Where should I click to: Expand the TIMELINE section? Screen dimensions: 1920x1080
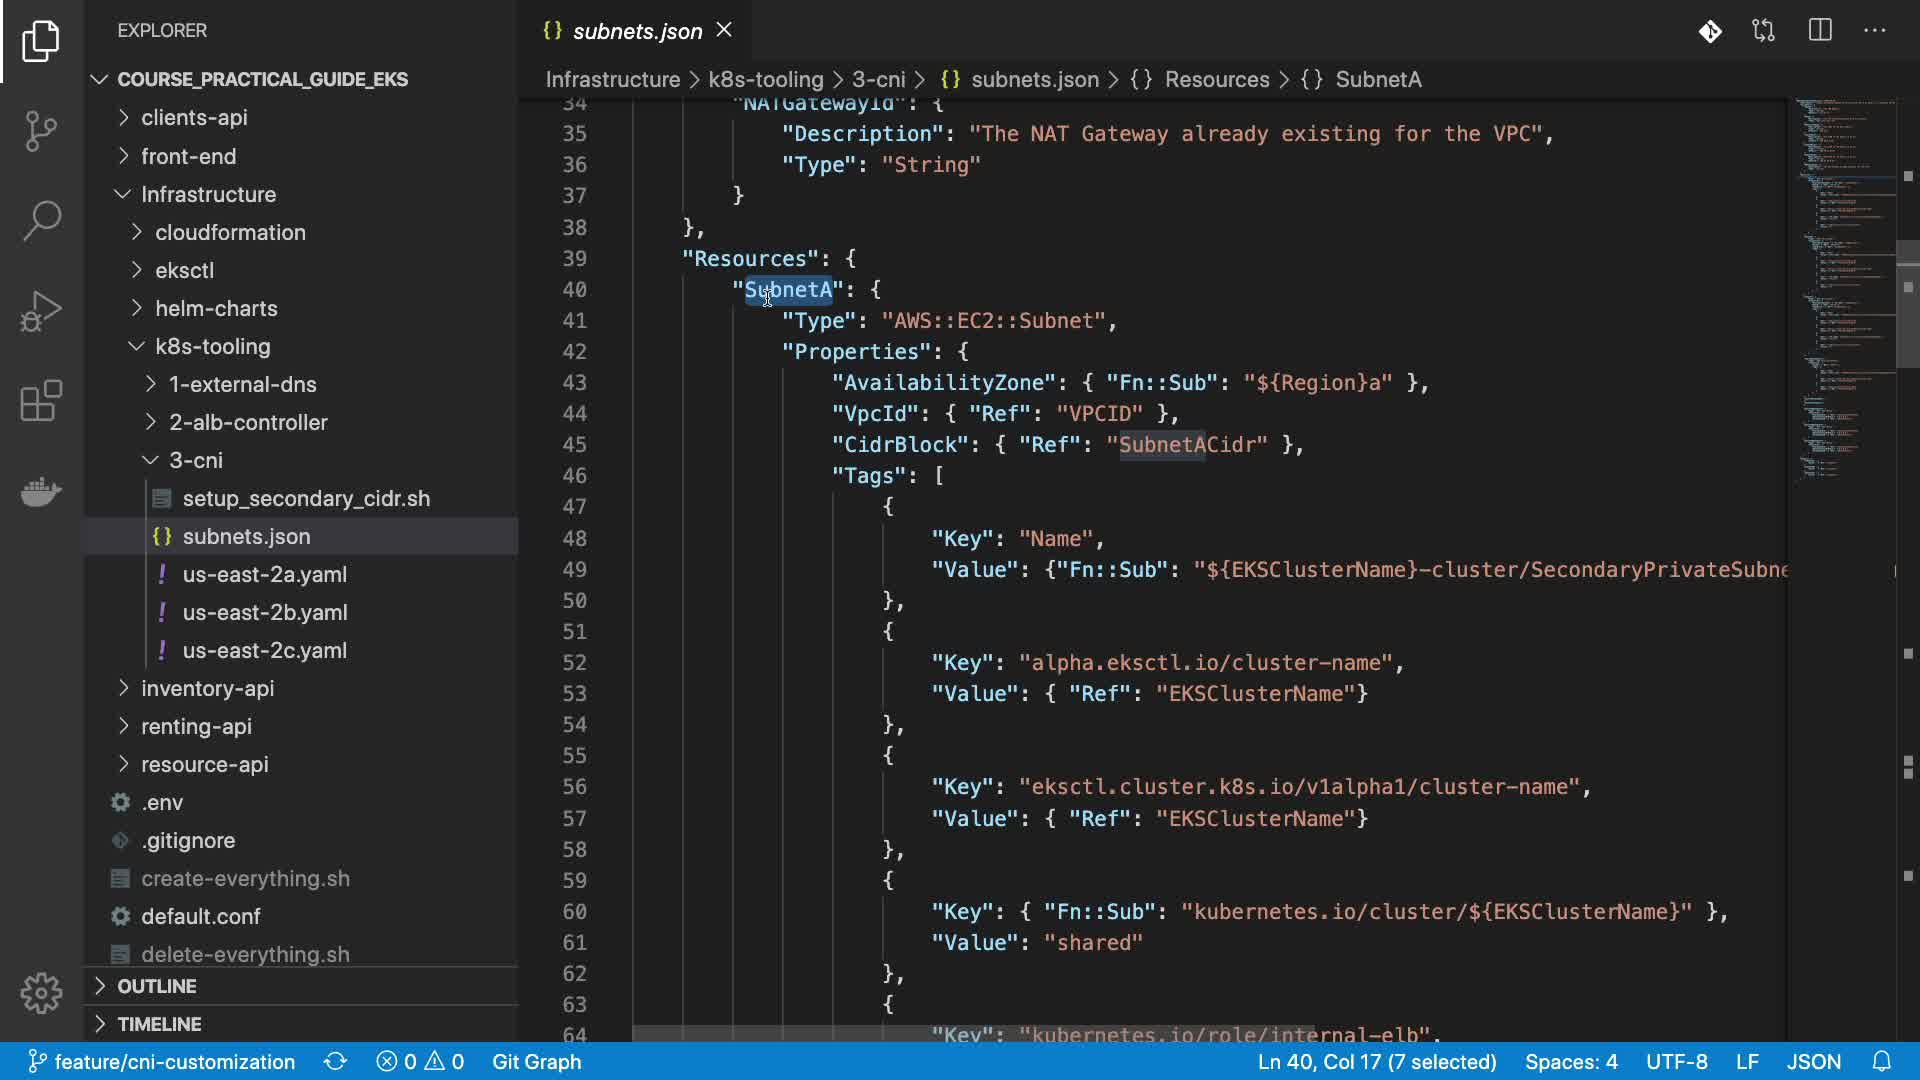pyautogui.click(x=159, y=1024)
